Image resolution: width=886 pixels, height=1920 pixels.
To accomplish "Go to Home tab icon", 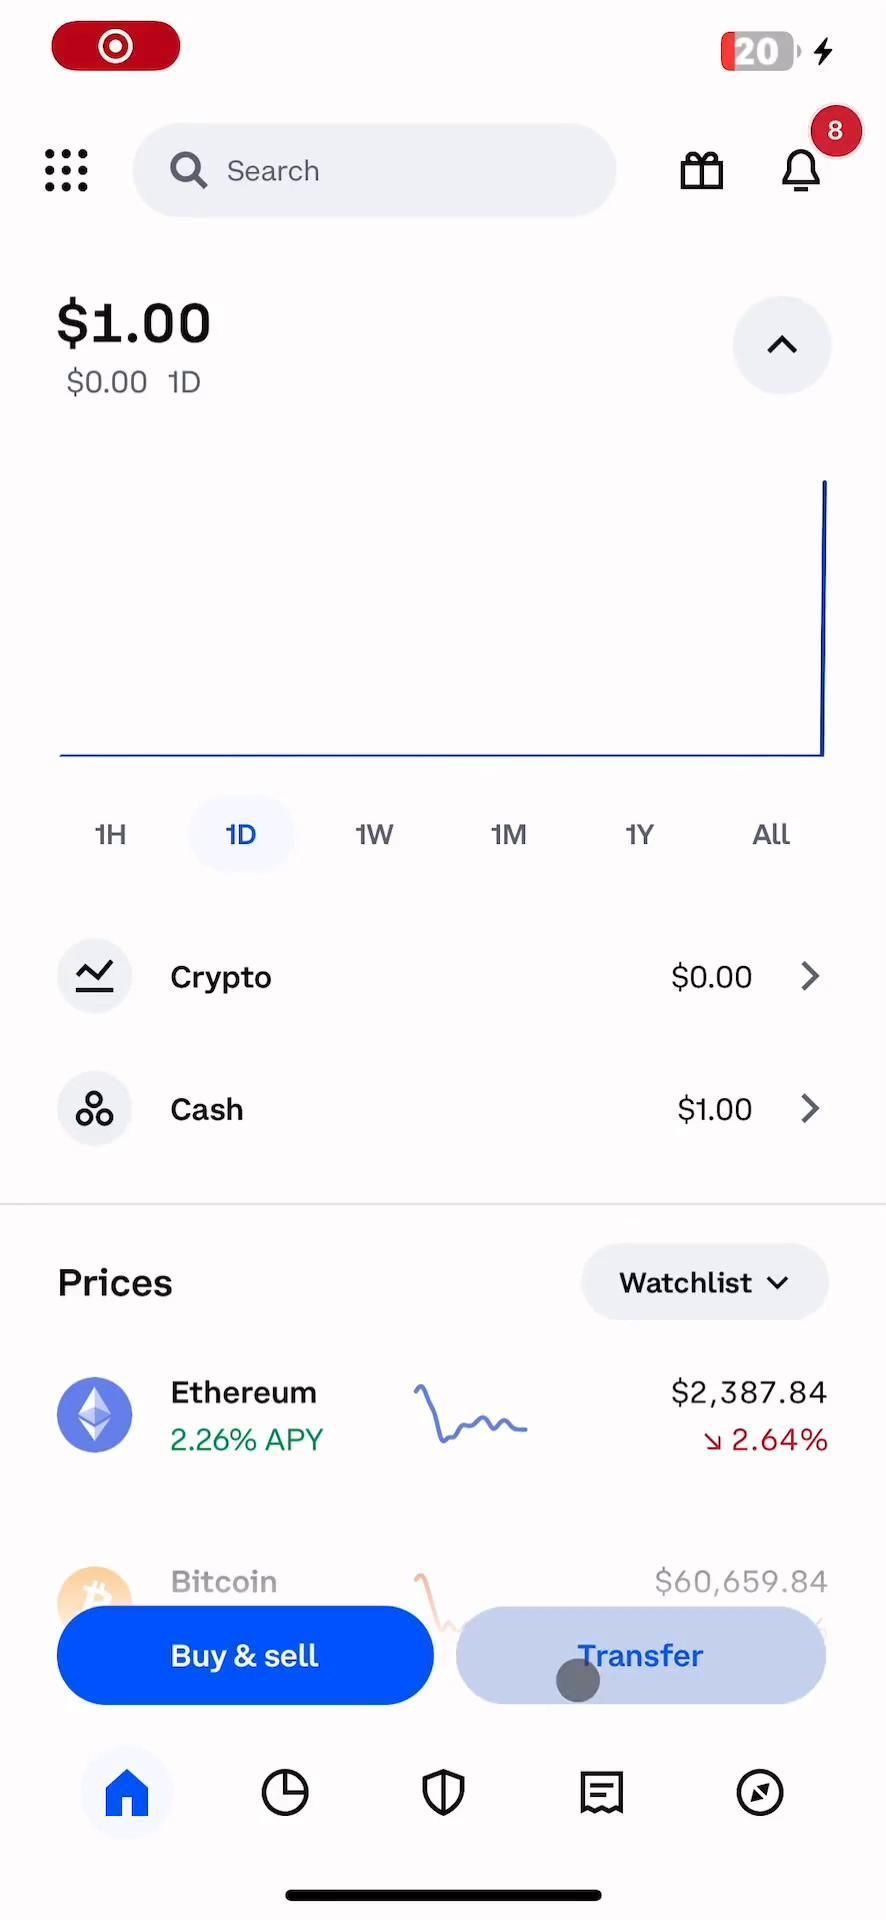I will [x=127, y=1792].
